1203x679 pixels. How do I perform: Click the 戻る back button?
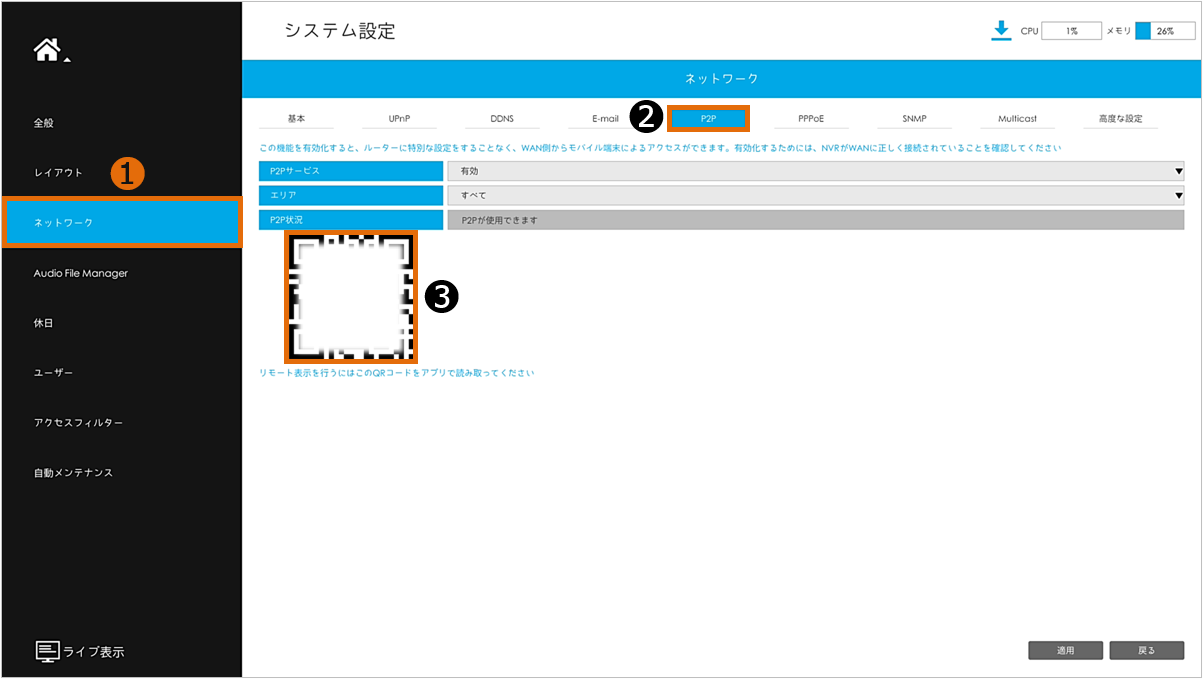coord(1146,650)
